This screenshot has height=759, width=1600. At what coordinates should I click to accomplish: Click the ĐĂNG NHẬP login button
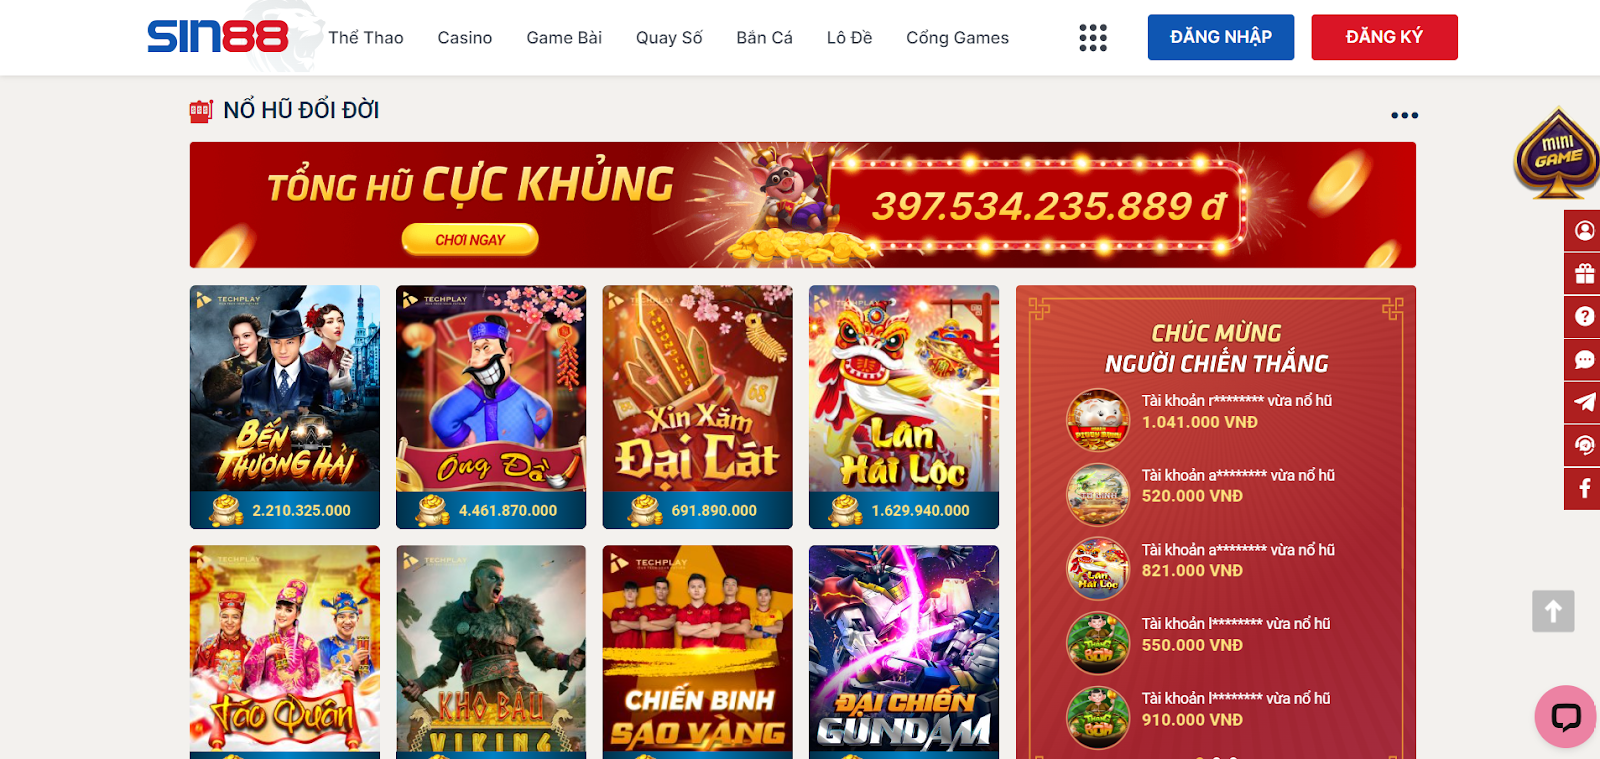(x=1221, y=37)
